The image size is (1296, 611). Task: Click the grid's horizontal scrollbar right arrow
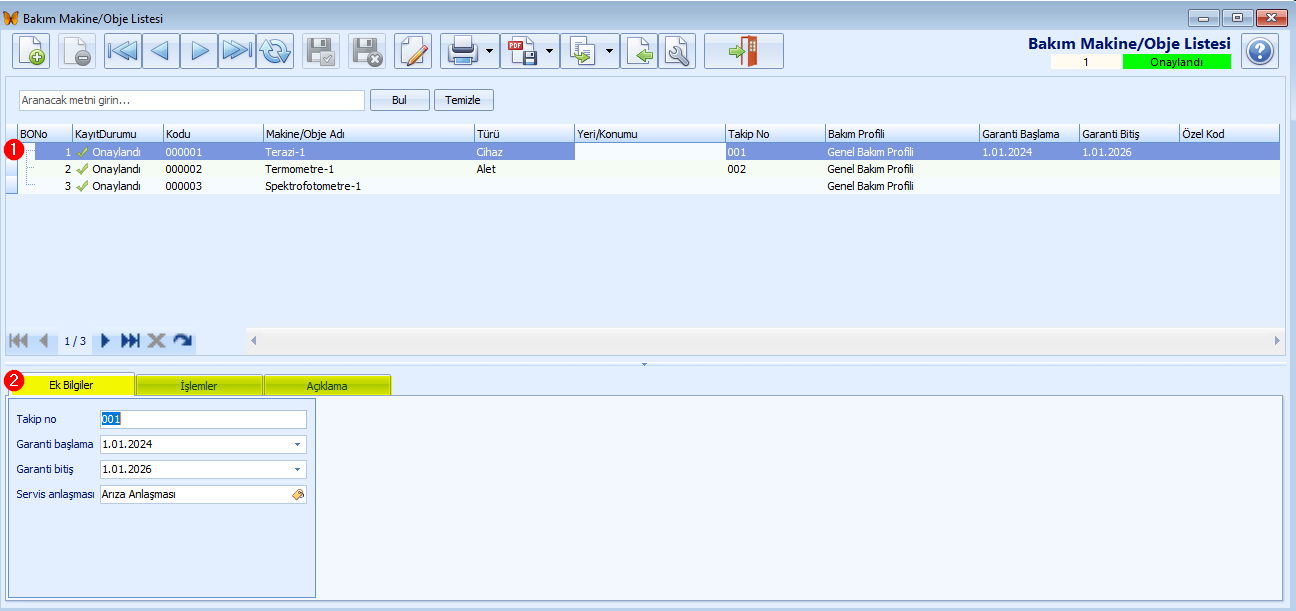point(1277,341)
